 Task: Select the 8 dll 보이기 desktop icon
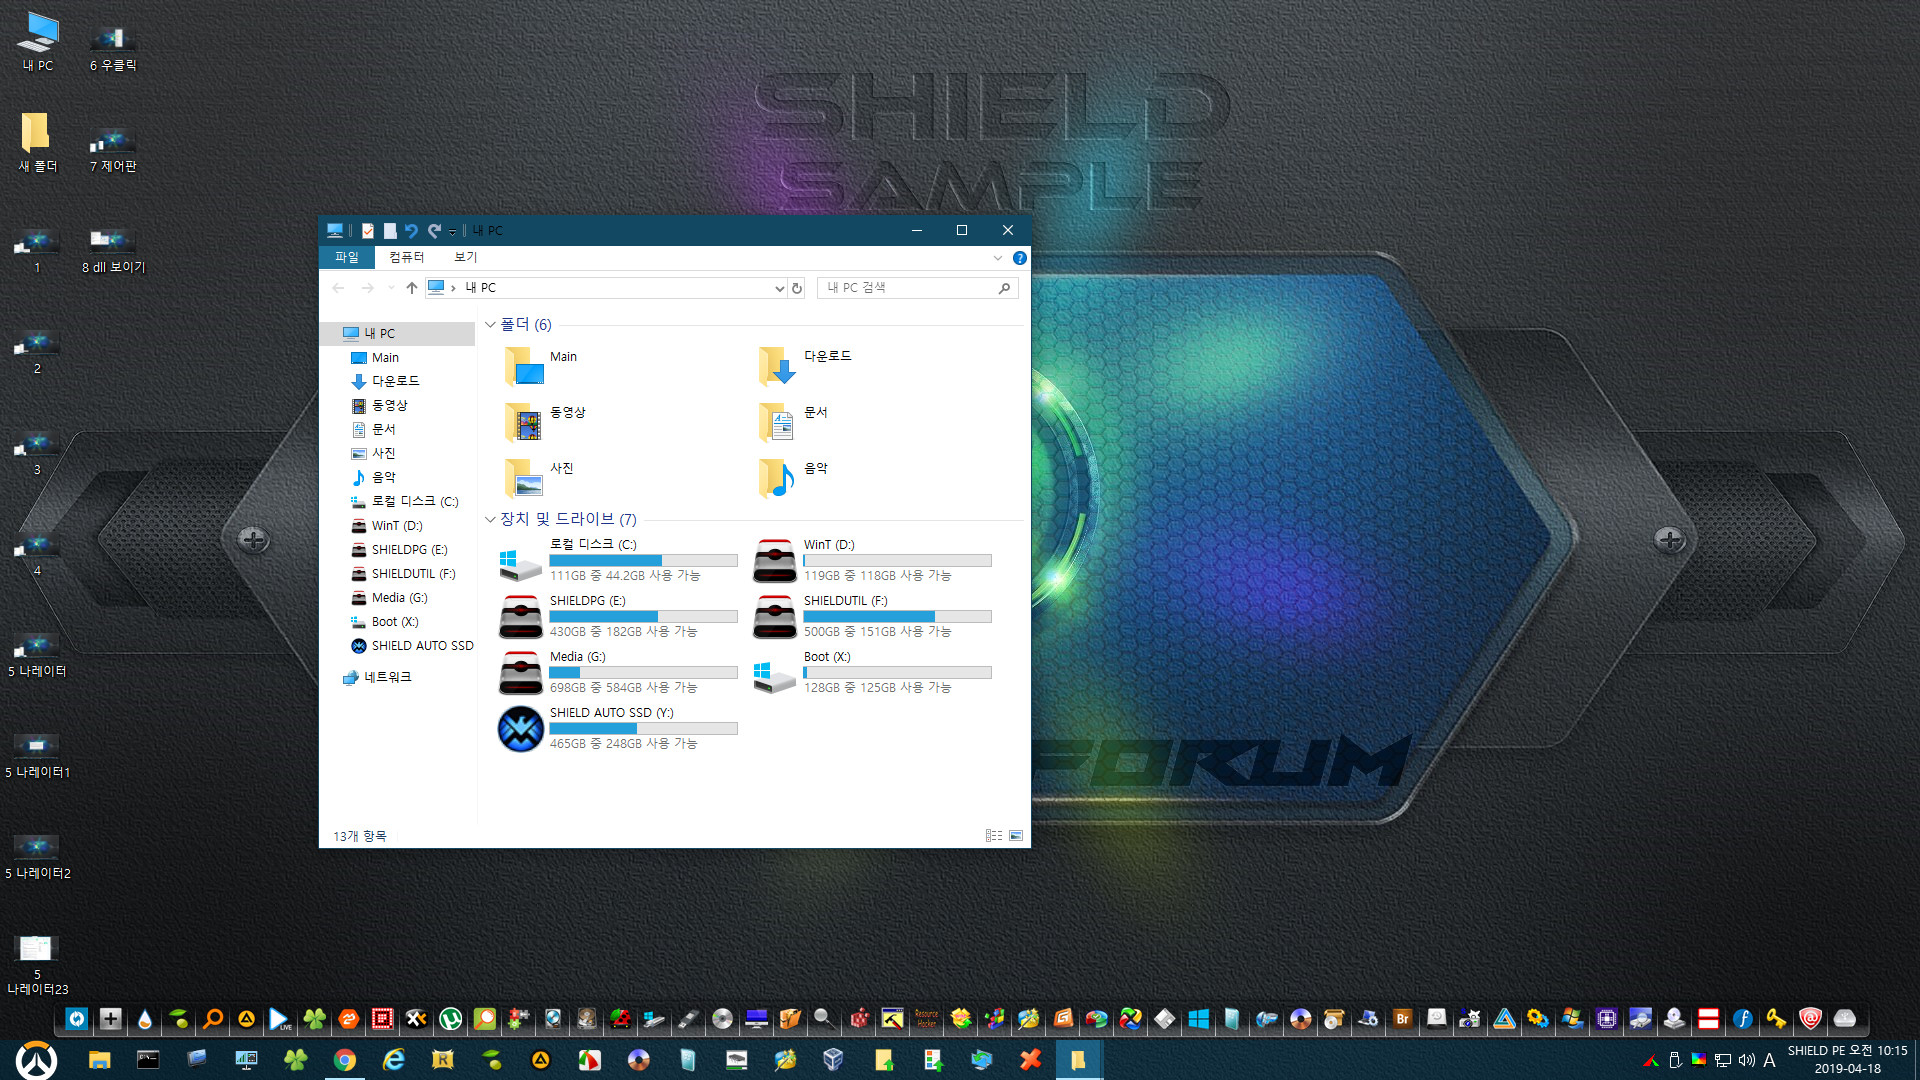[x=113, y=251]
